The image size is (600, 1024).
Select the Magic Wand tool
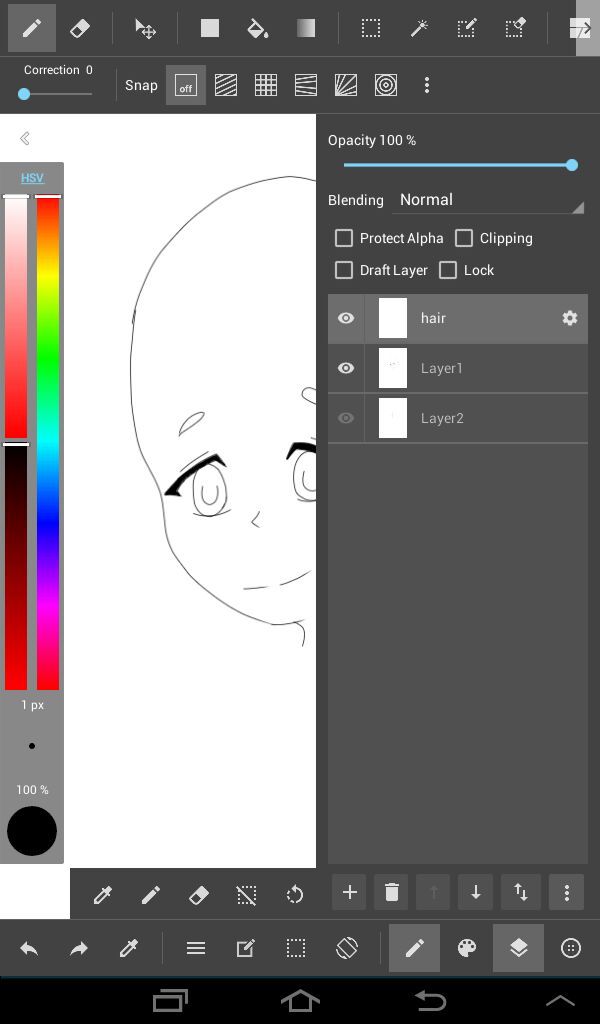[x=419, y=28]
